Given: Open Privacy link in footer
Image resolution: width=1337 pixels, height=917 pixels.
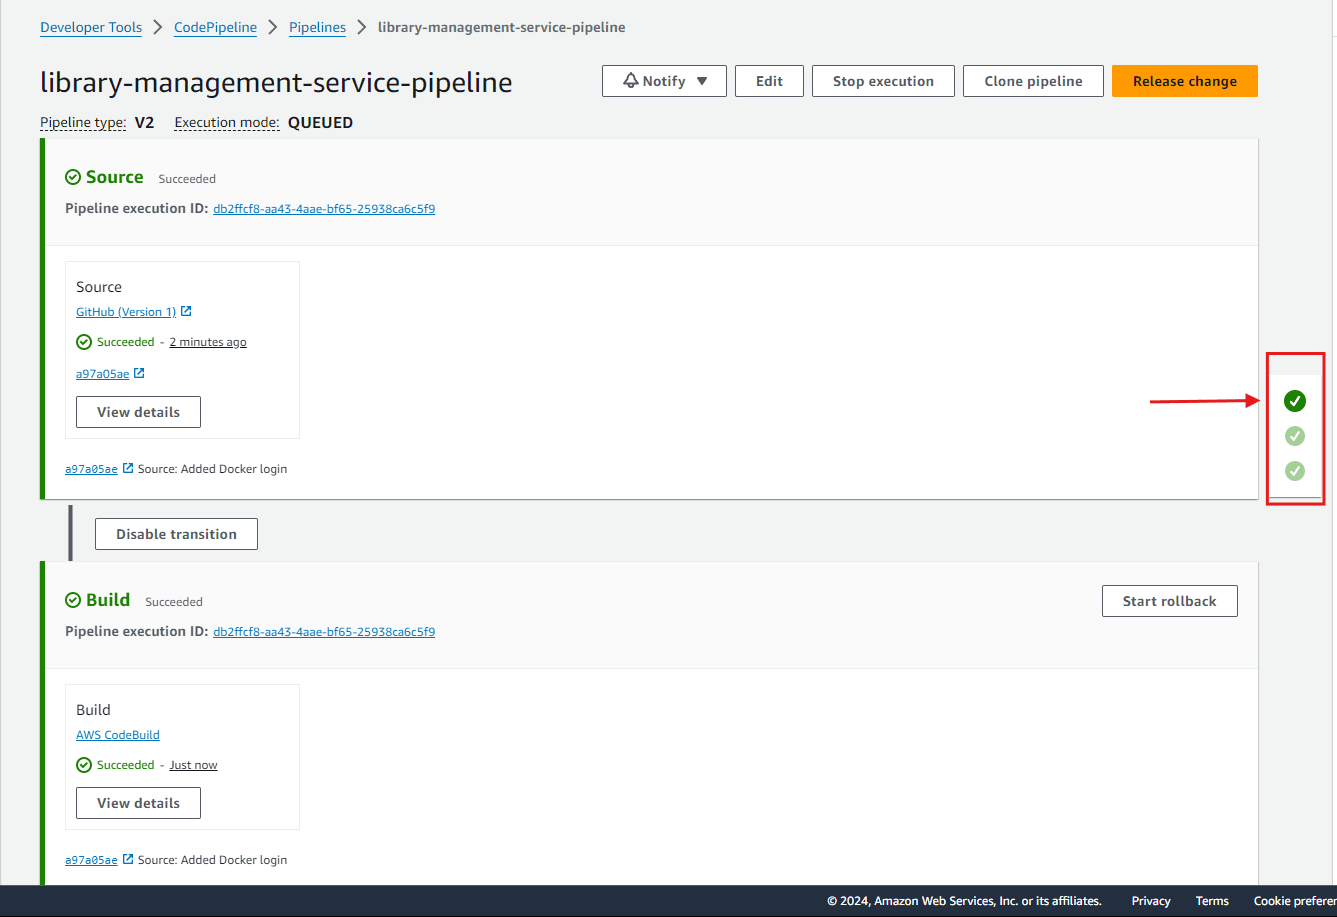Looking at the screenshot, I should 1151,901.
